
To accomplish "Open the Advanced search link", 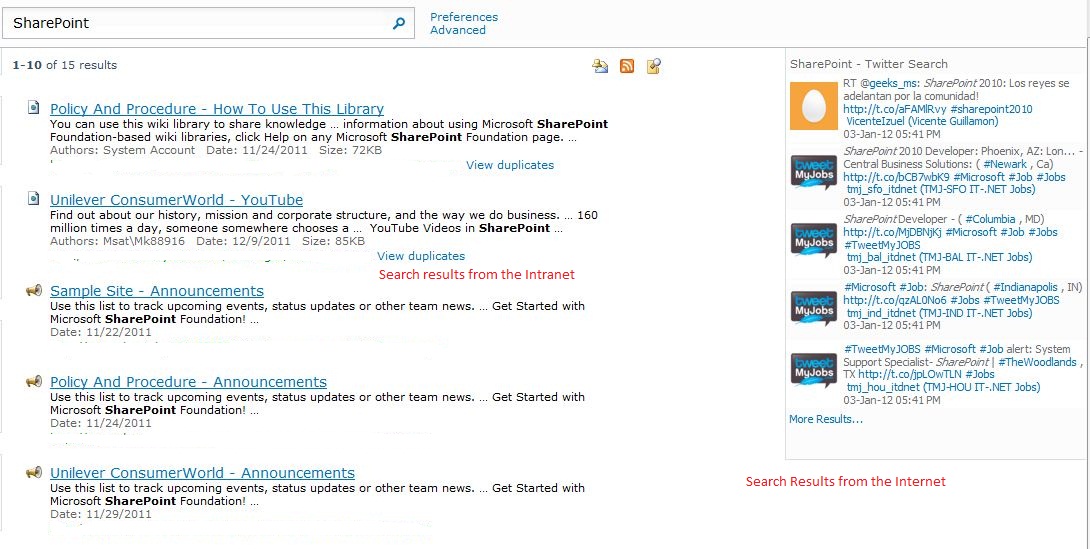I will pos(457,30).
